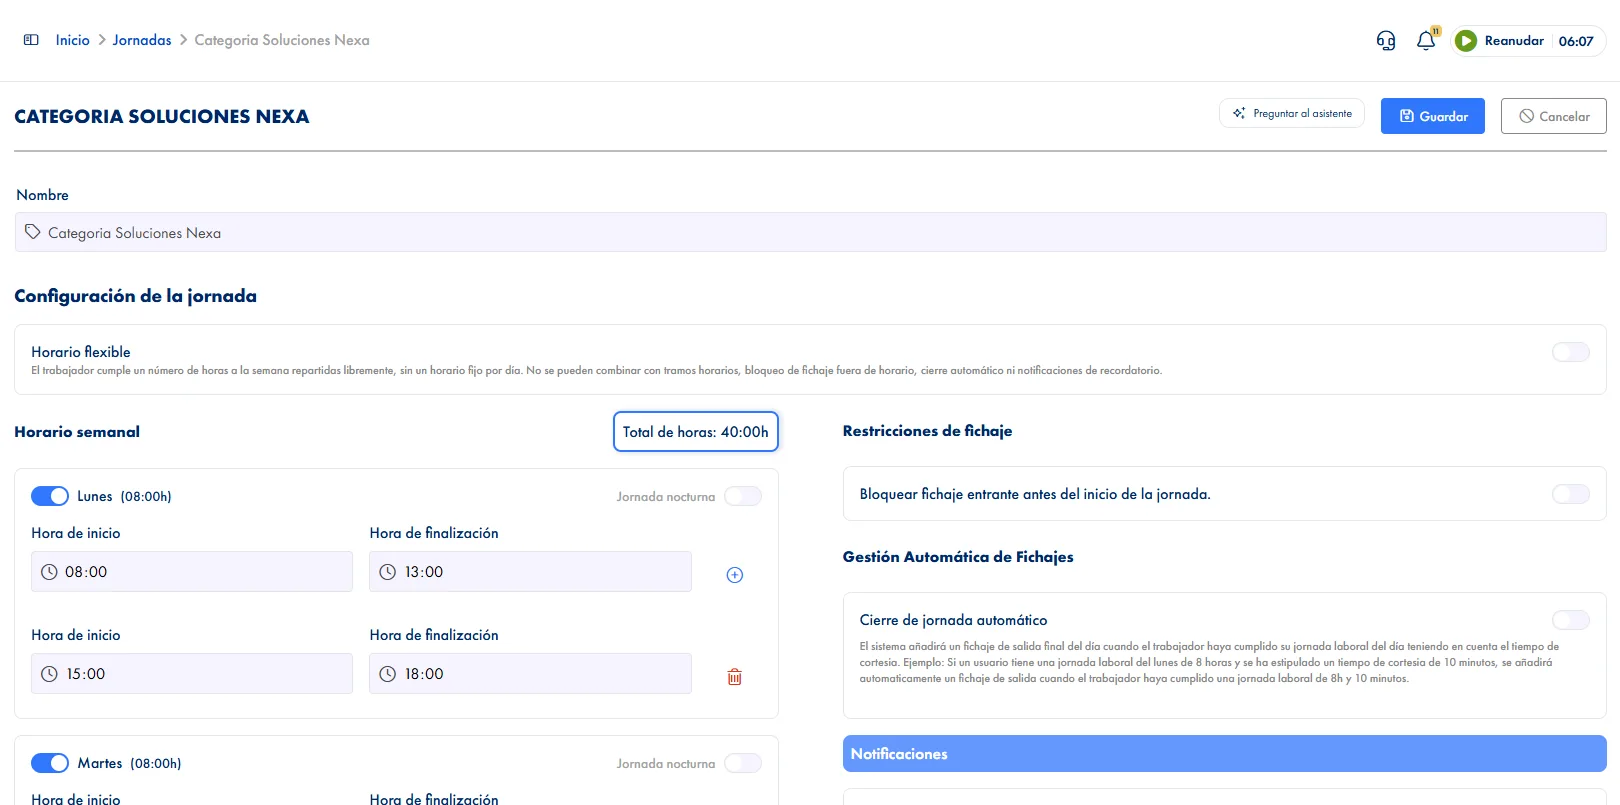The height and width of the screenshot is (805, 1620).
Task: Set Lunes second start time 15:00
Action: (192, 674)
